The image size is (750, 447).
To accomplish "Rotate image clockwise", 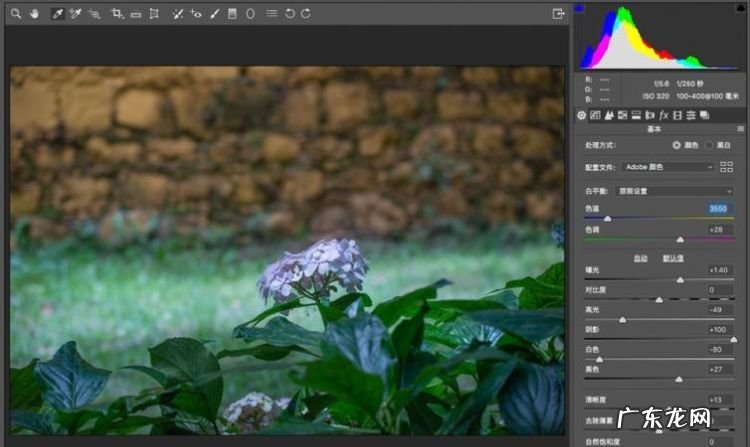I will (x=306, y=13).
